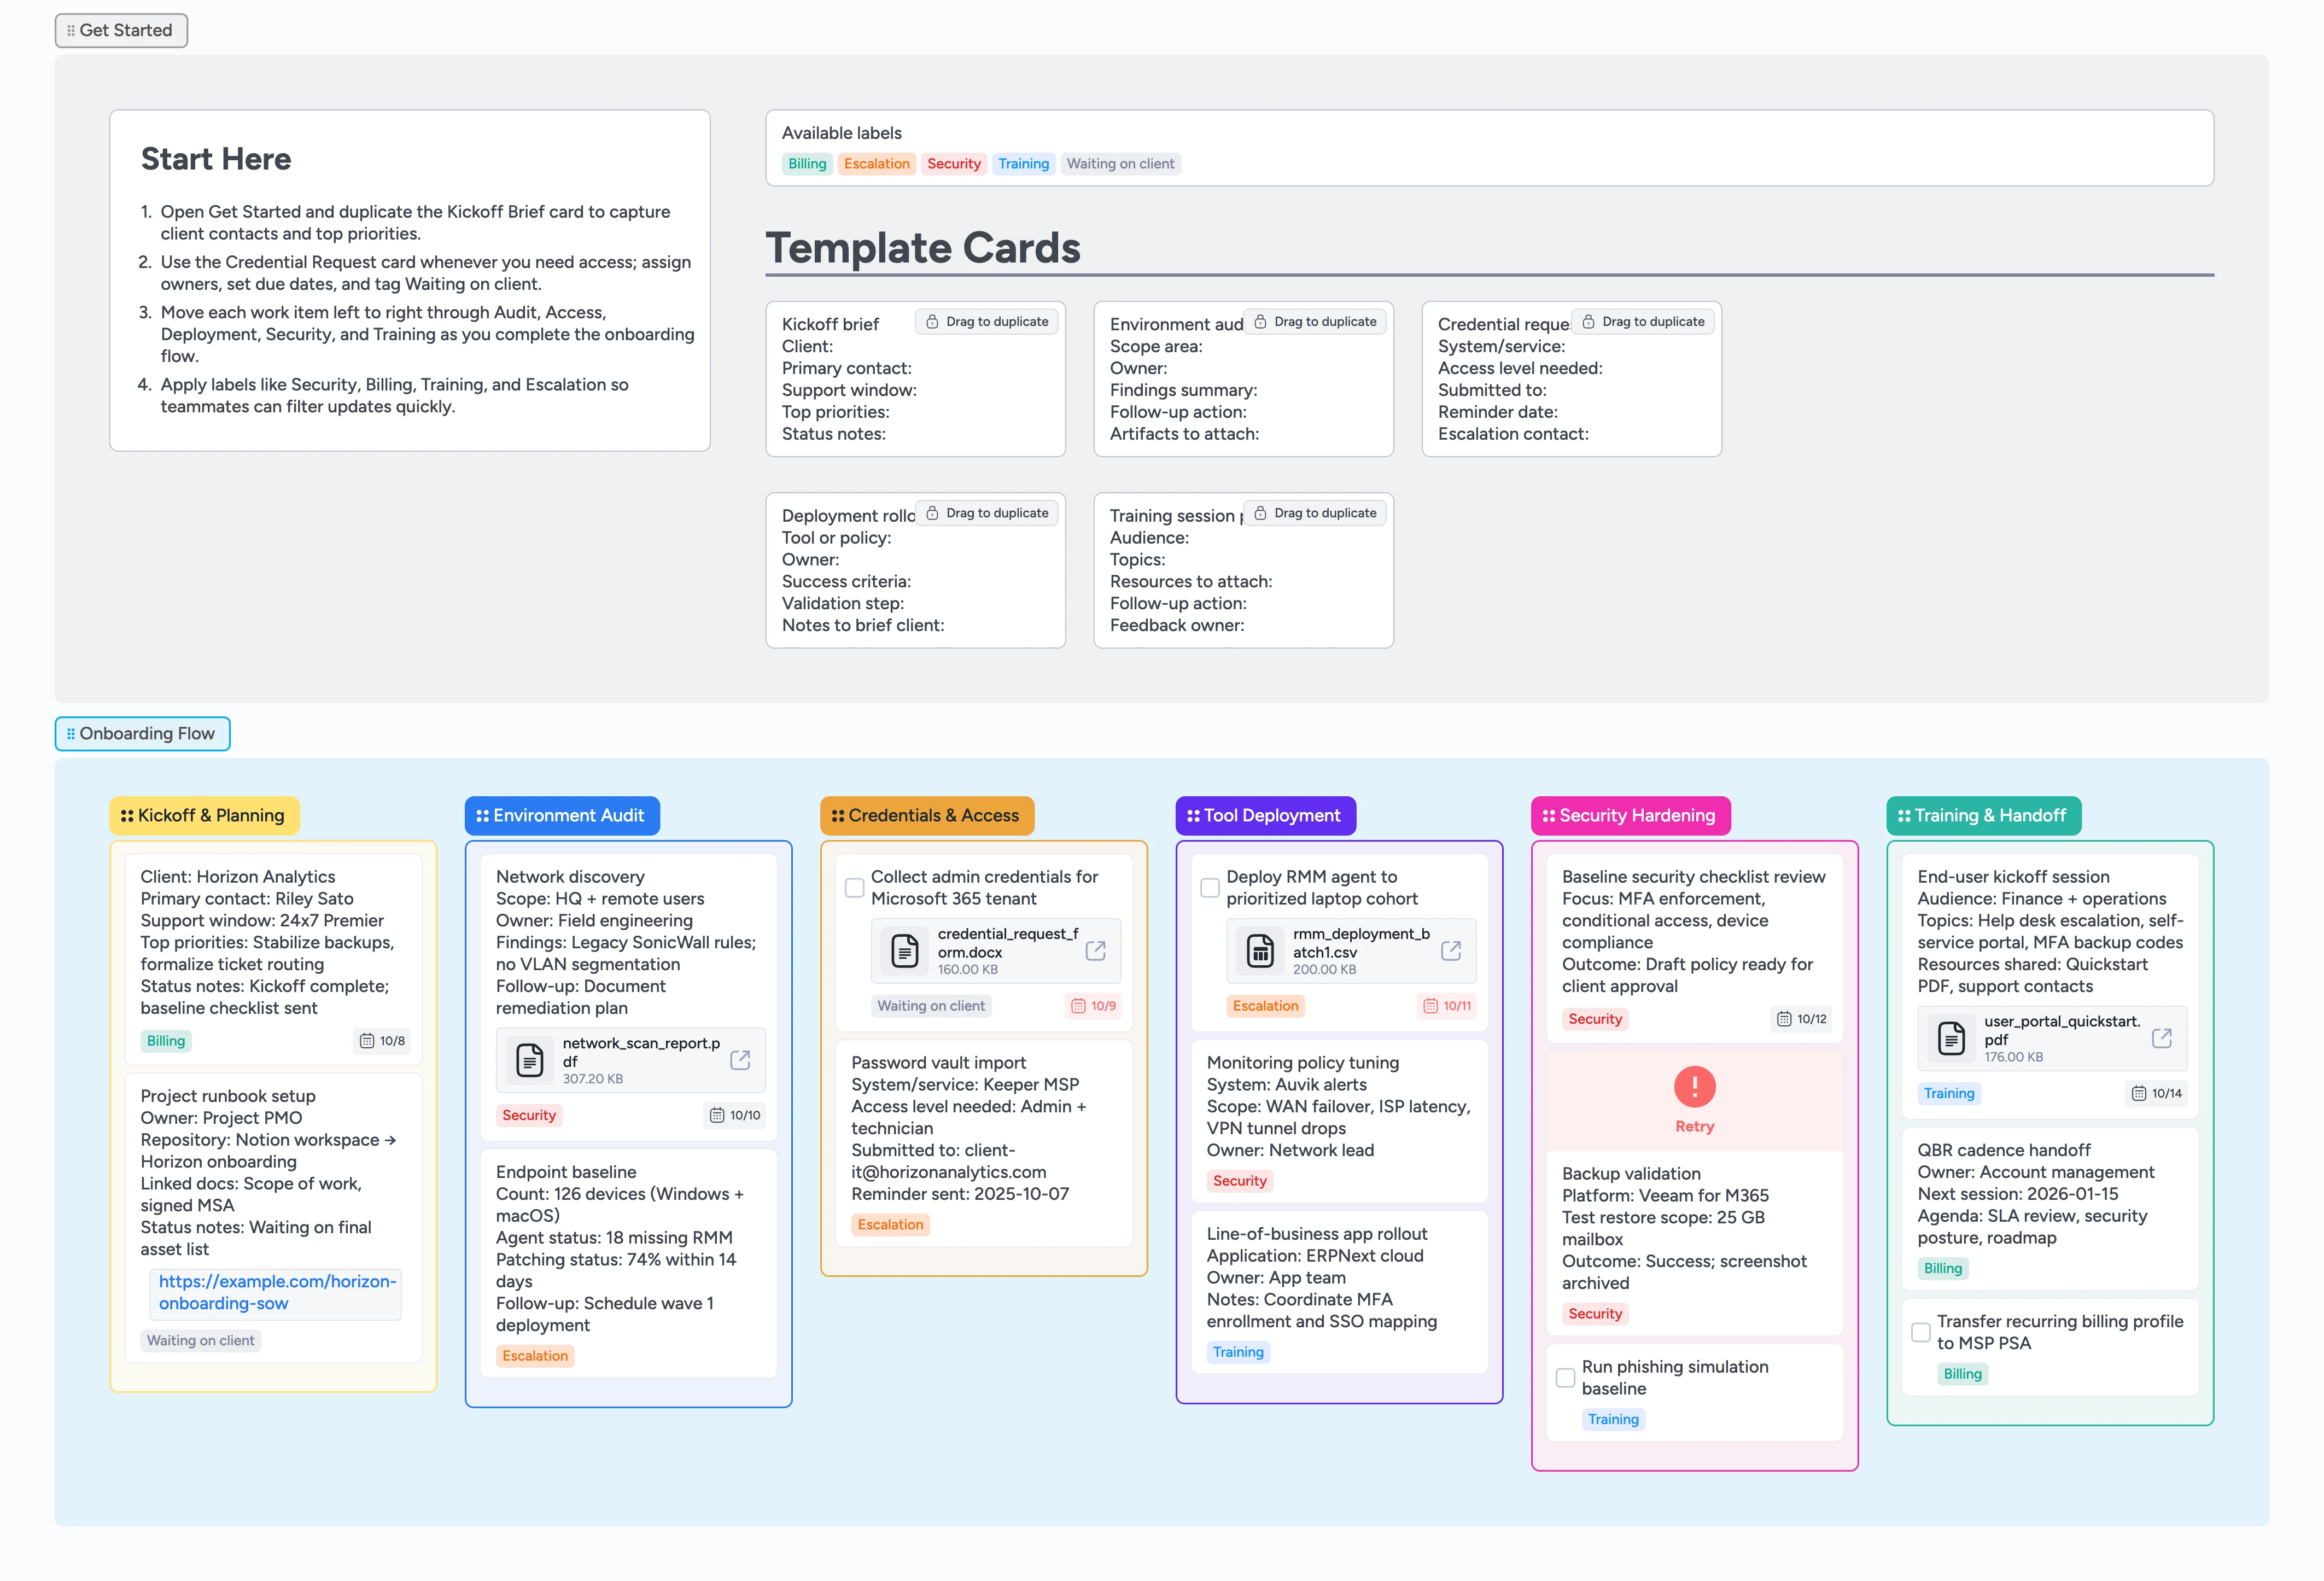
Task: Click the drag handle on the Onboarding Flow header
Action: click(x=70, y=733)
